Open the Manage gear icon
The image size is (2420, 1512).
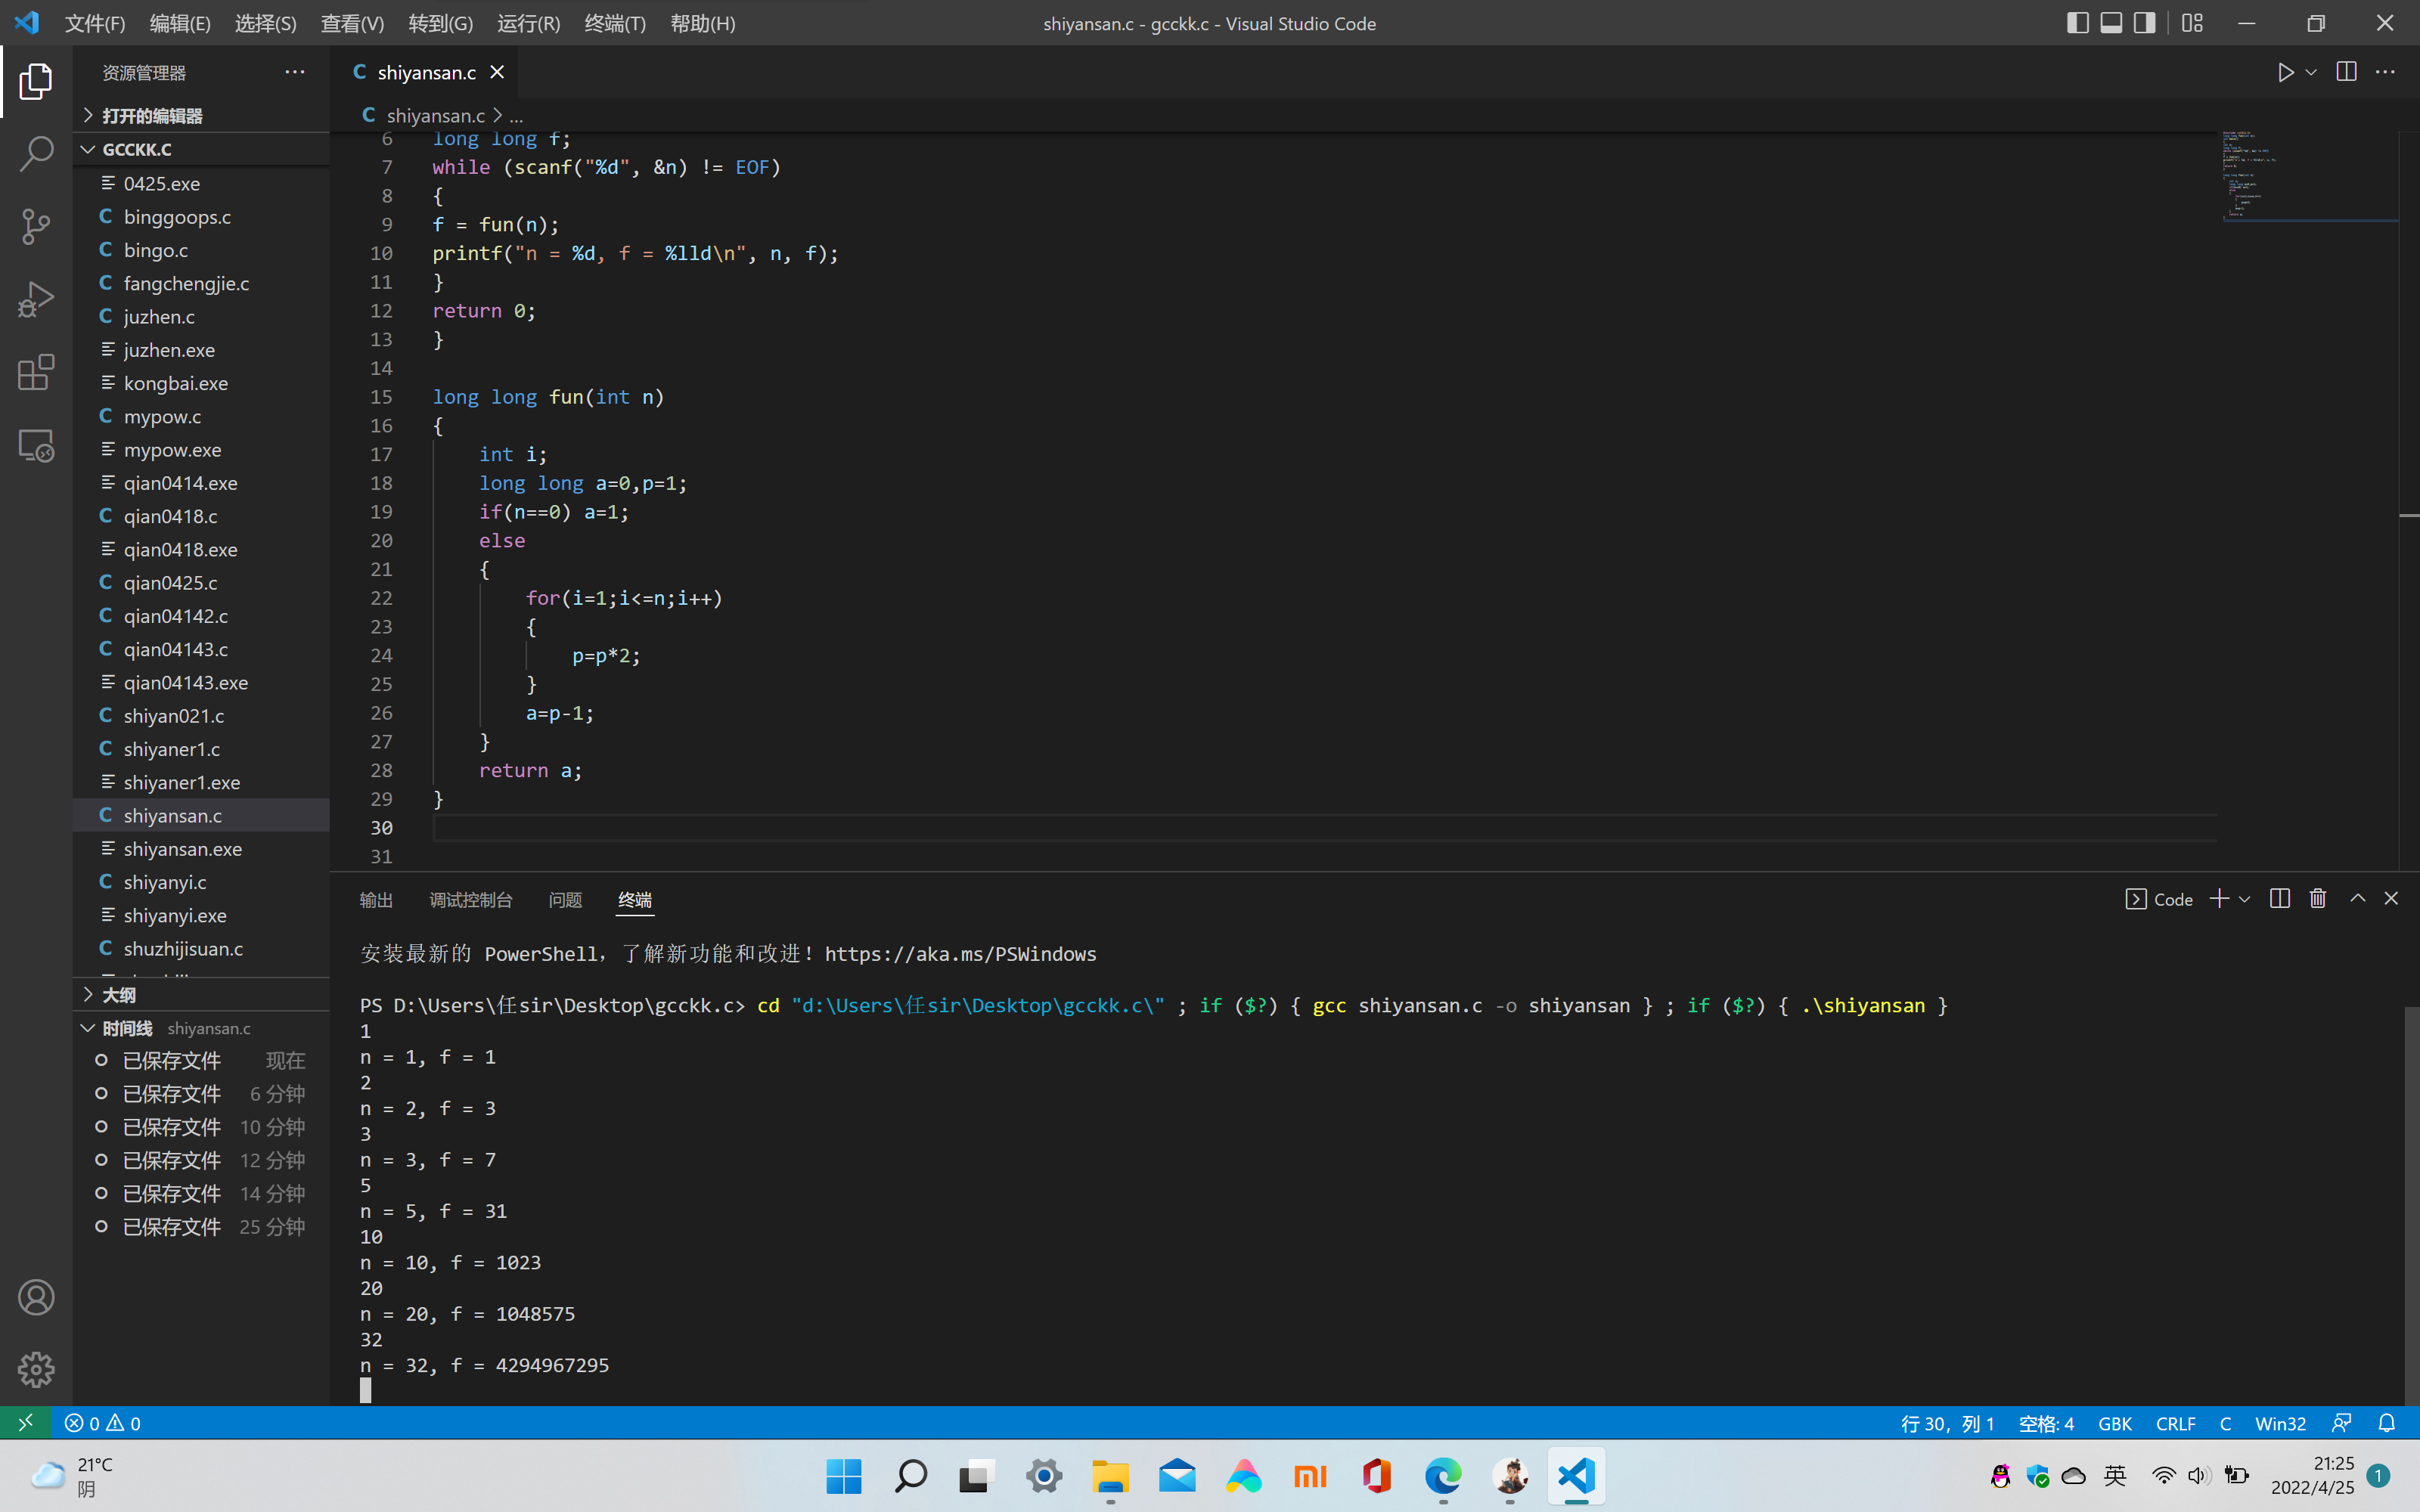click(36, 1369)
